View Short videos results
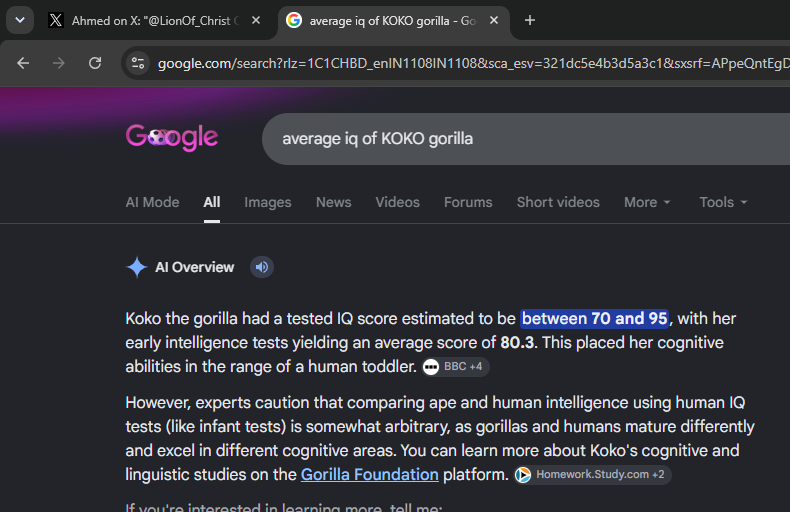The image size is (790, 512). point(558,202)
